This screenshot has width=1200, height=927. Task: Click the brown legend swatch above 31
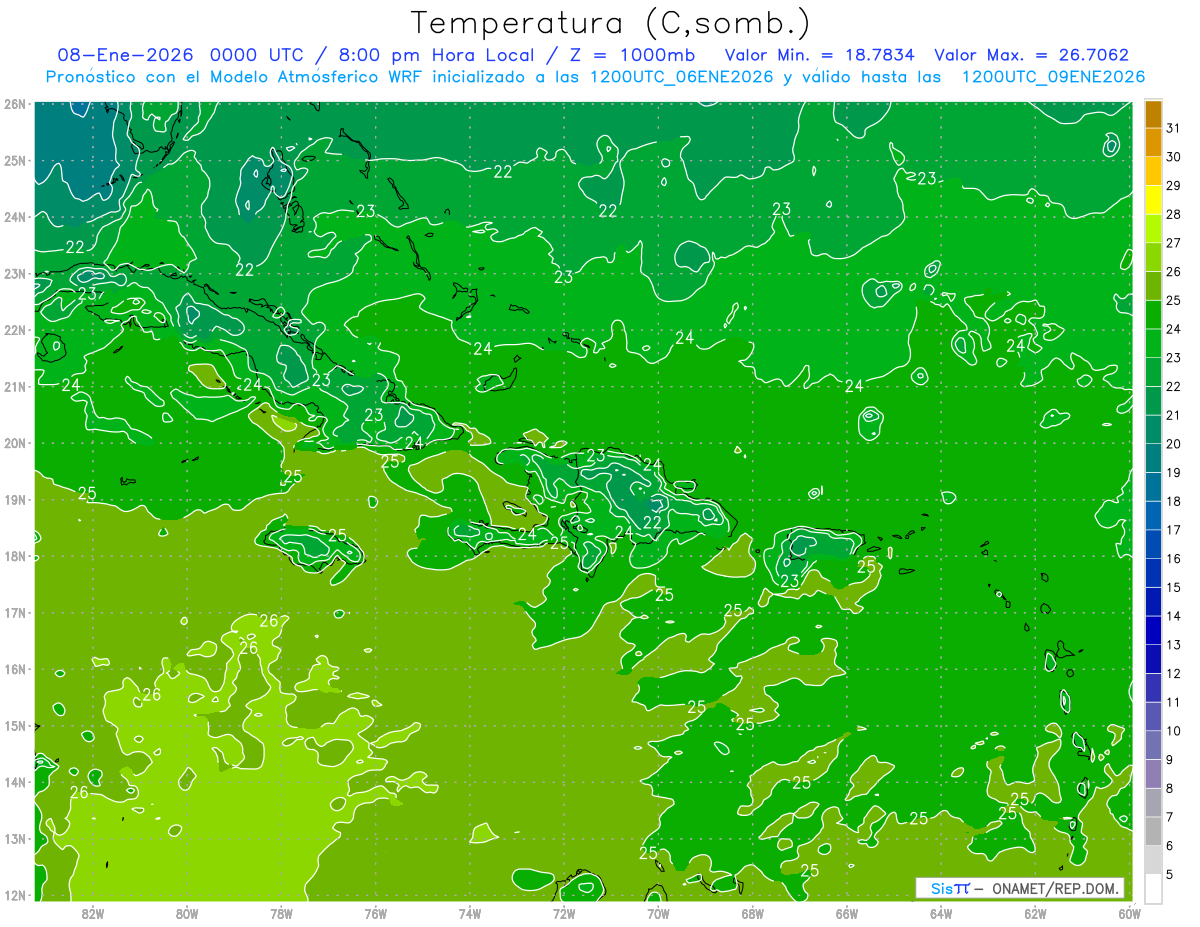click(x=1153, y=113)
